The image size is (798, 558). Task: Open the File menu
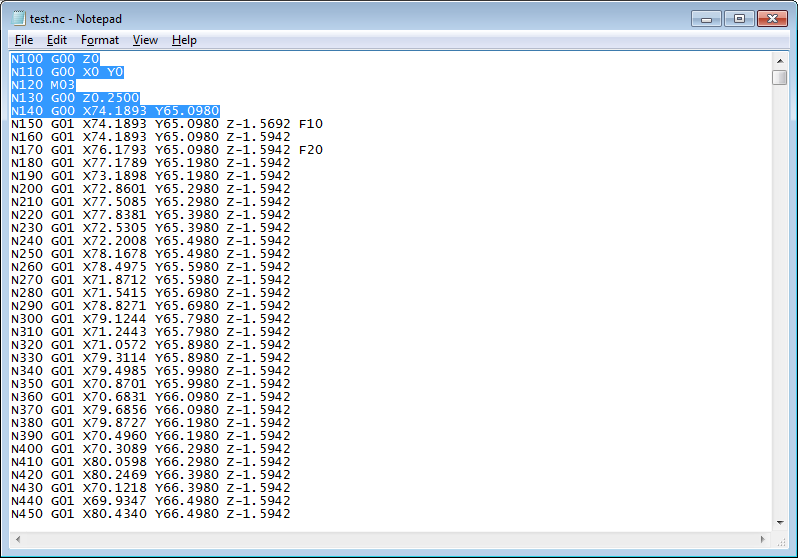(x=24, y=40)
